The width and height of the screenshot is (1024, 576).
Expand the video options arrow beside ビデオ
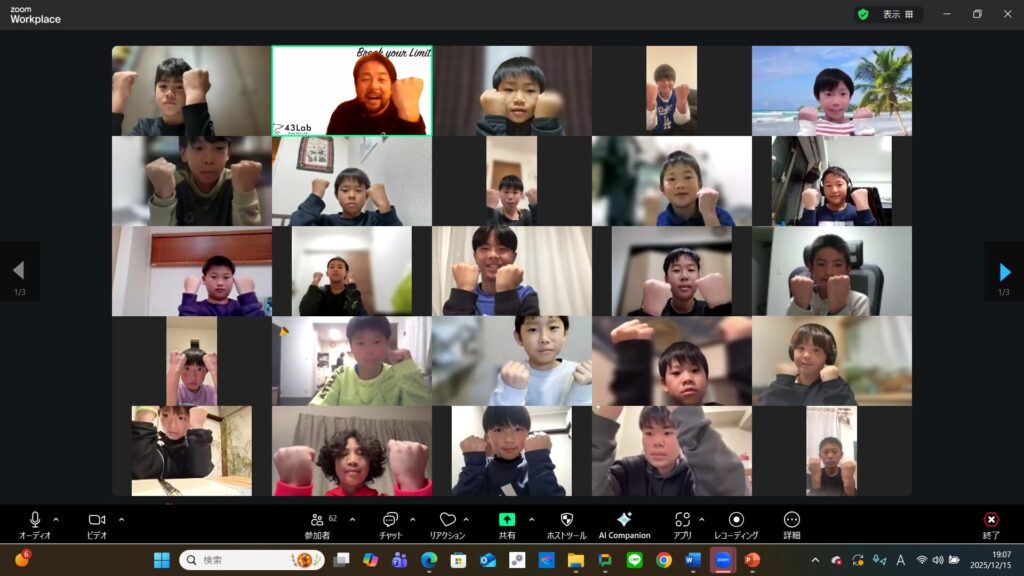tap(122, 519)
